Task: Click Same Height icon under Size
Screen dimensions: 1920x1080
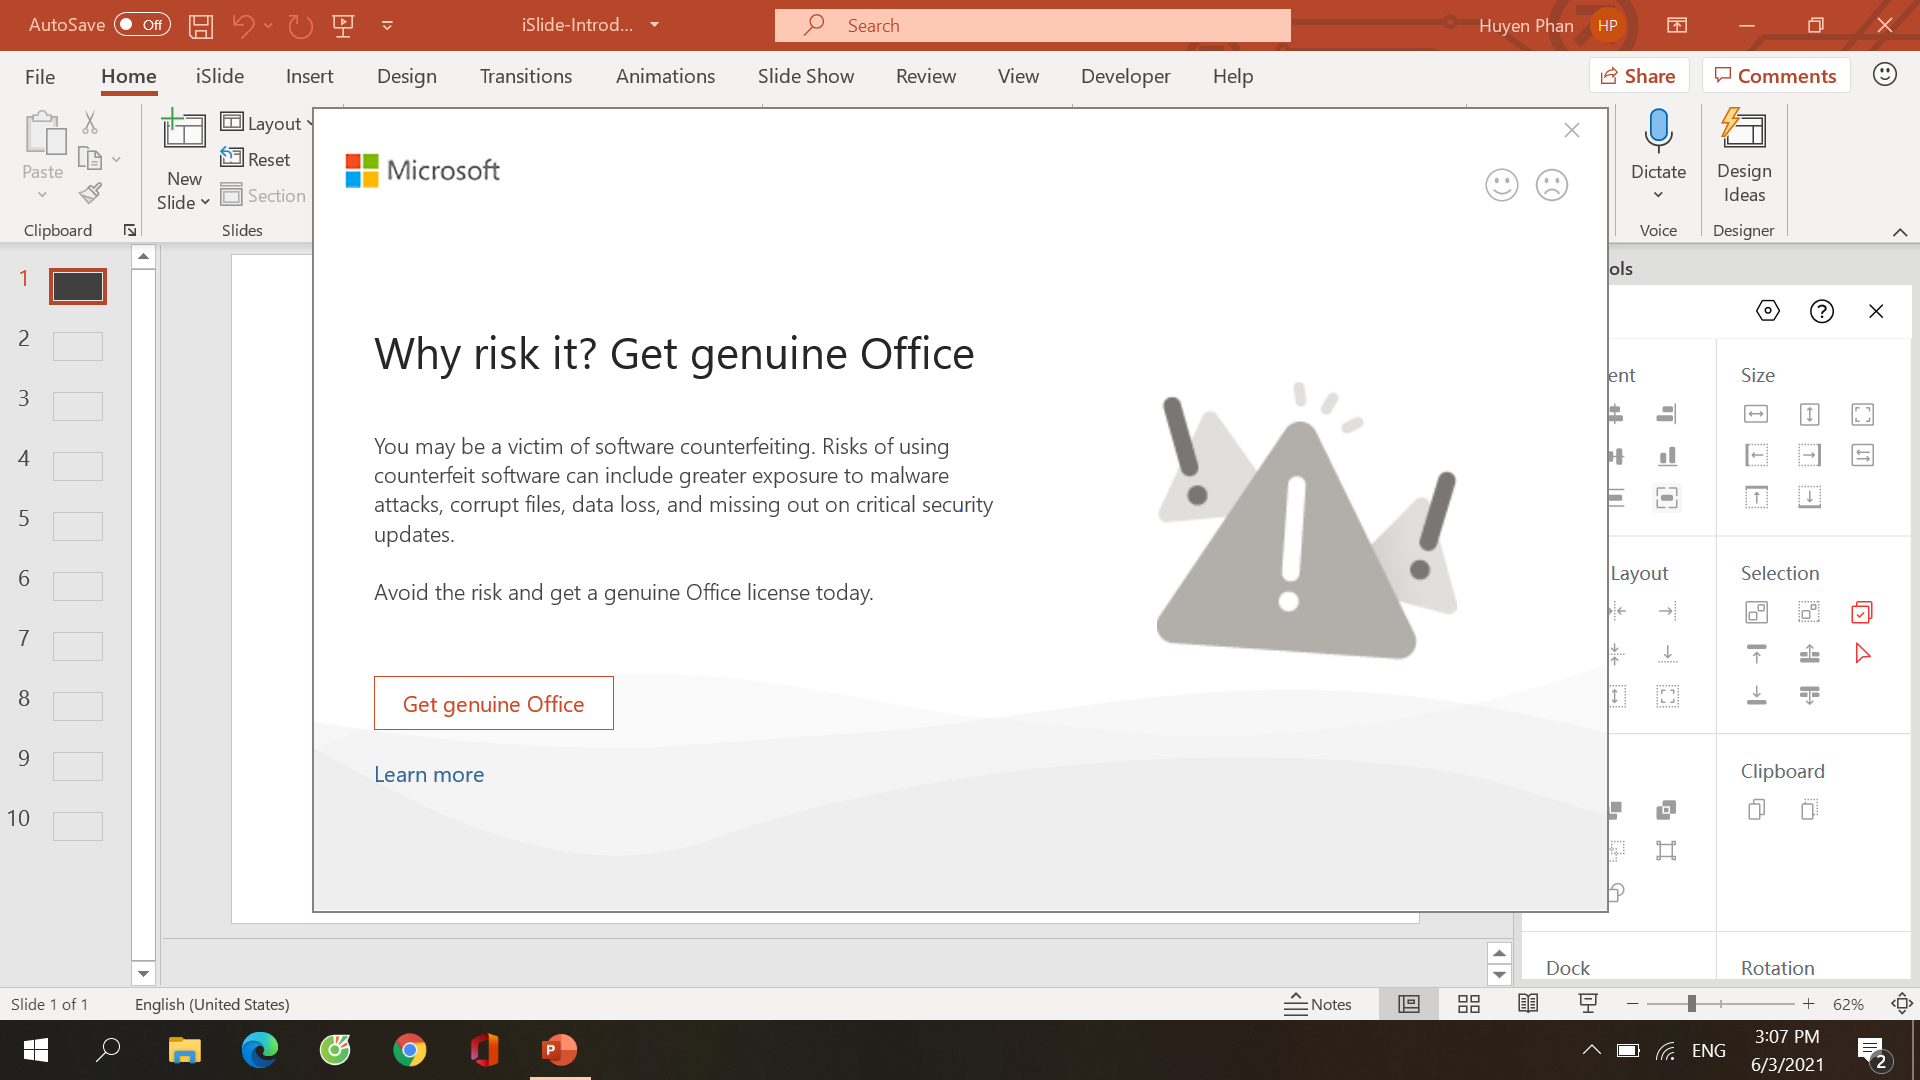Action: pyautogui.click(x=1809, y=414)
